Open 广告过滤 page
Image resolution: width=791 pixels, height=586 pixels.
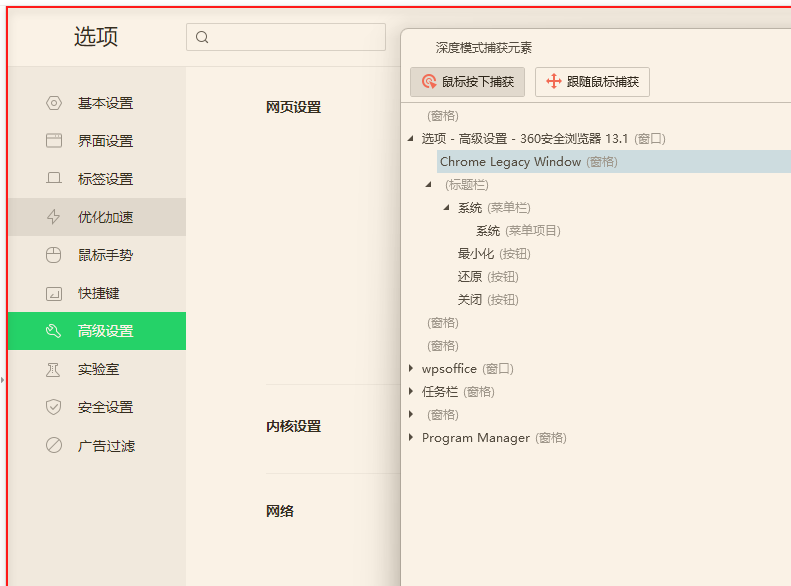pos(97,445)
